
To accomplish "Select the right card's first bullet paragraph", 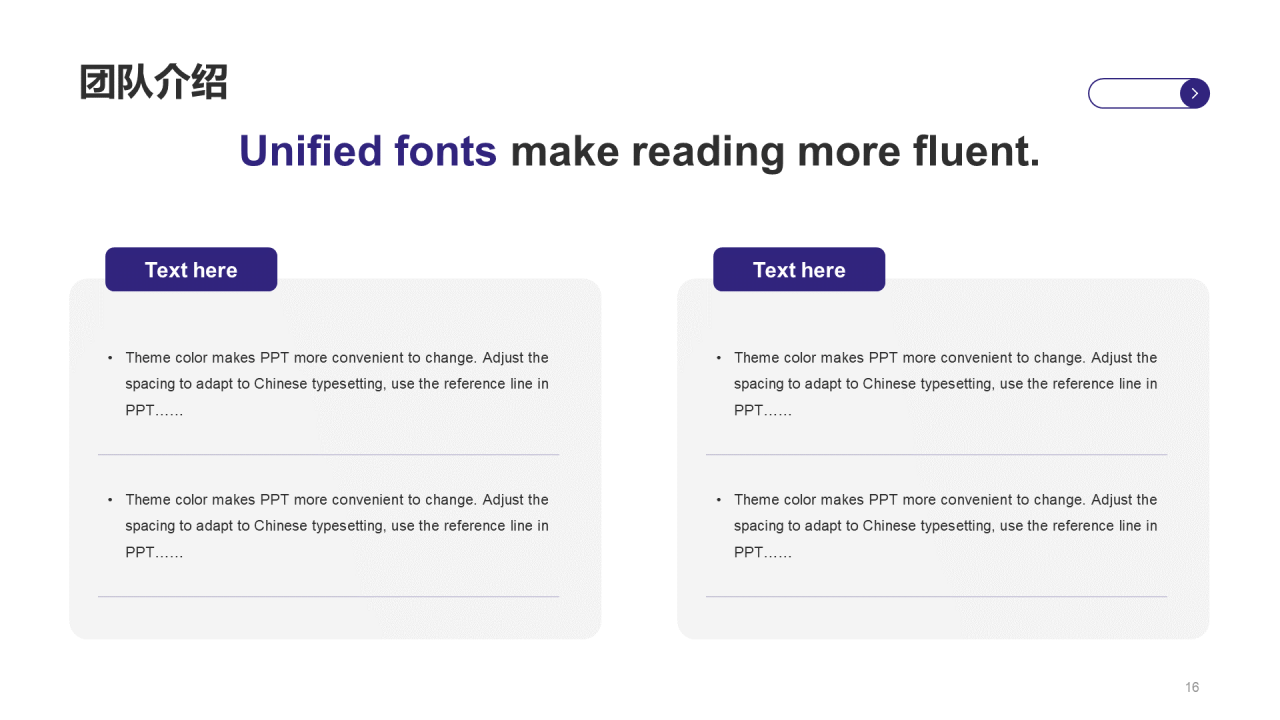I will point(937,384).
